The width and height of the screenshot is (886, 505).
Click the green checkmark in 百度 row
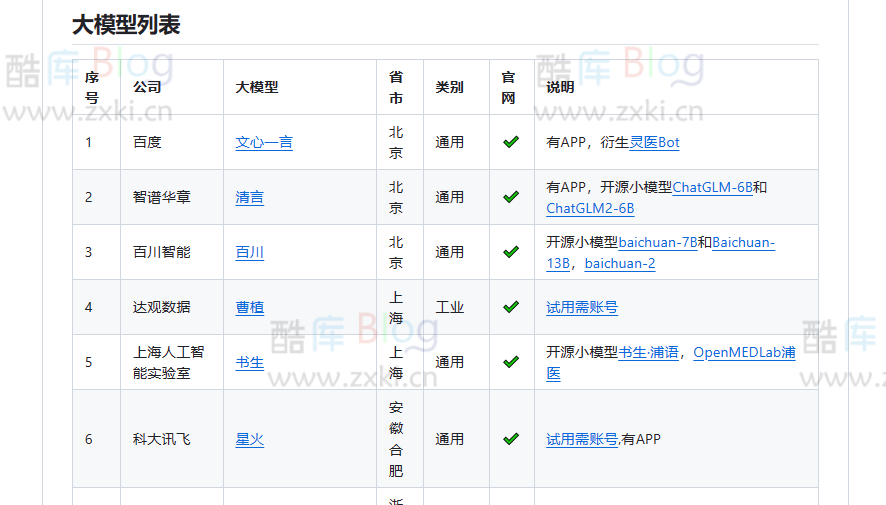click(511, 142)
